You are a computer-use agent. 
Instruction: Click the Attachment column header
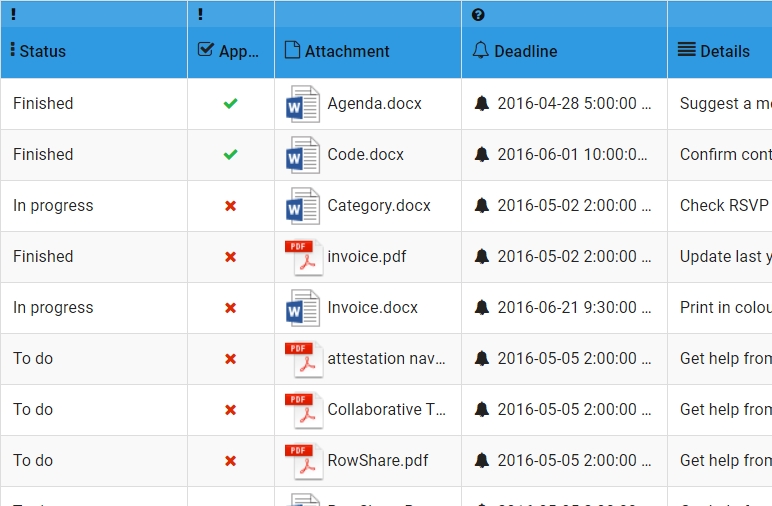(x=368, y=51)
